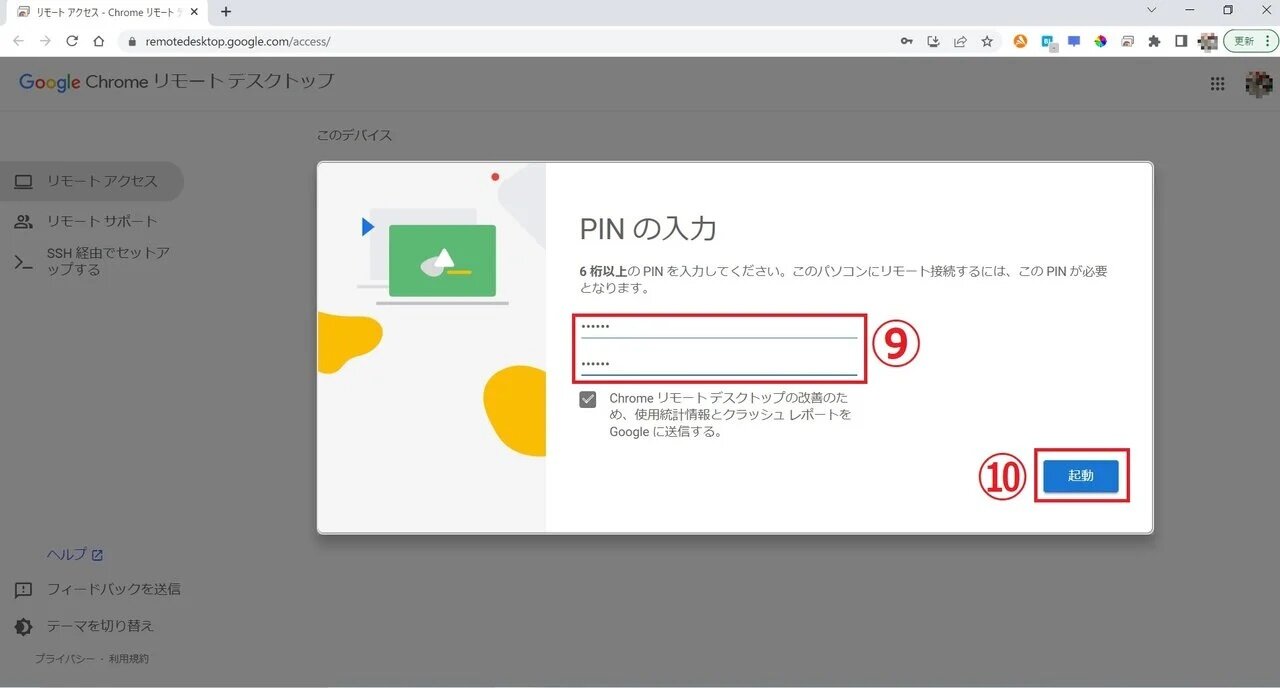Open the 利用規約 link
The width and height of the screenshot is (1280, 688).
point(128,659)
